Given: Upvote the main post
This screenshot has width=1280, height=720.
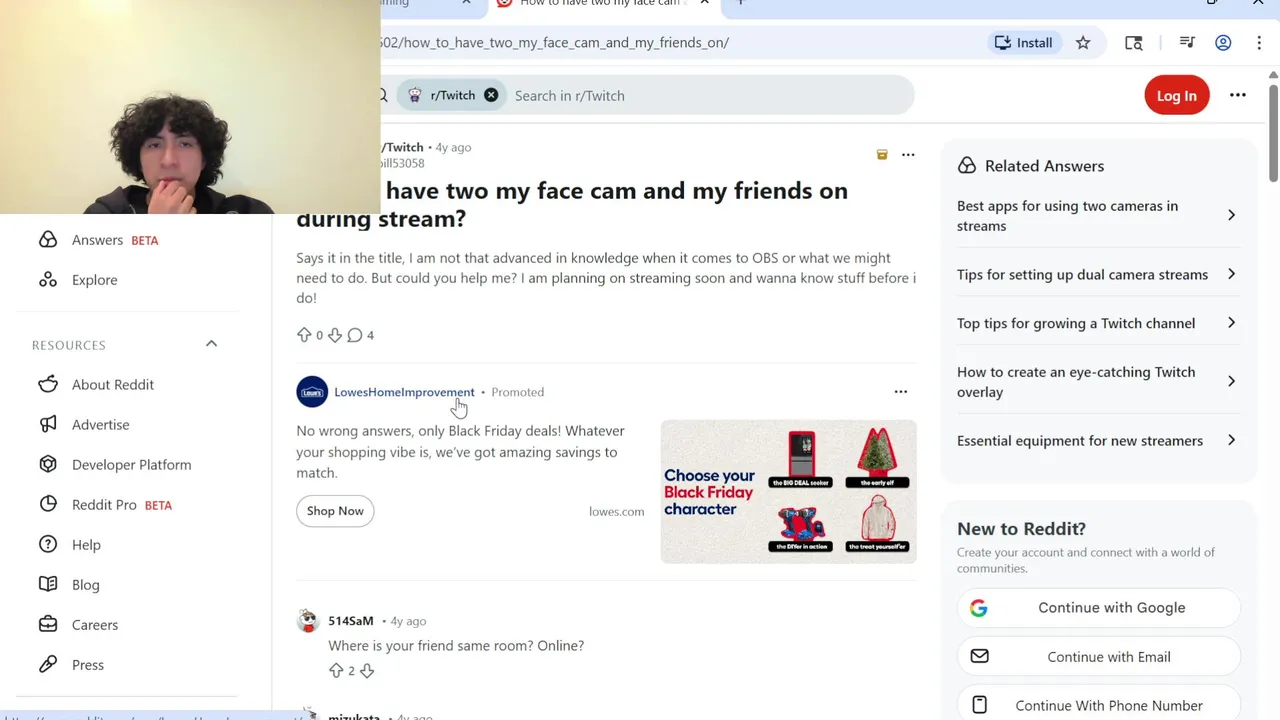Looking at the screenshot, I should pyautogui.click(x=304, y=335).
